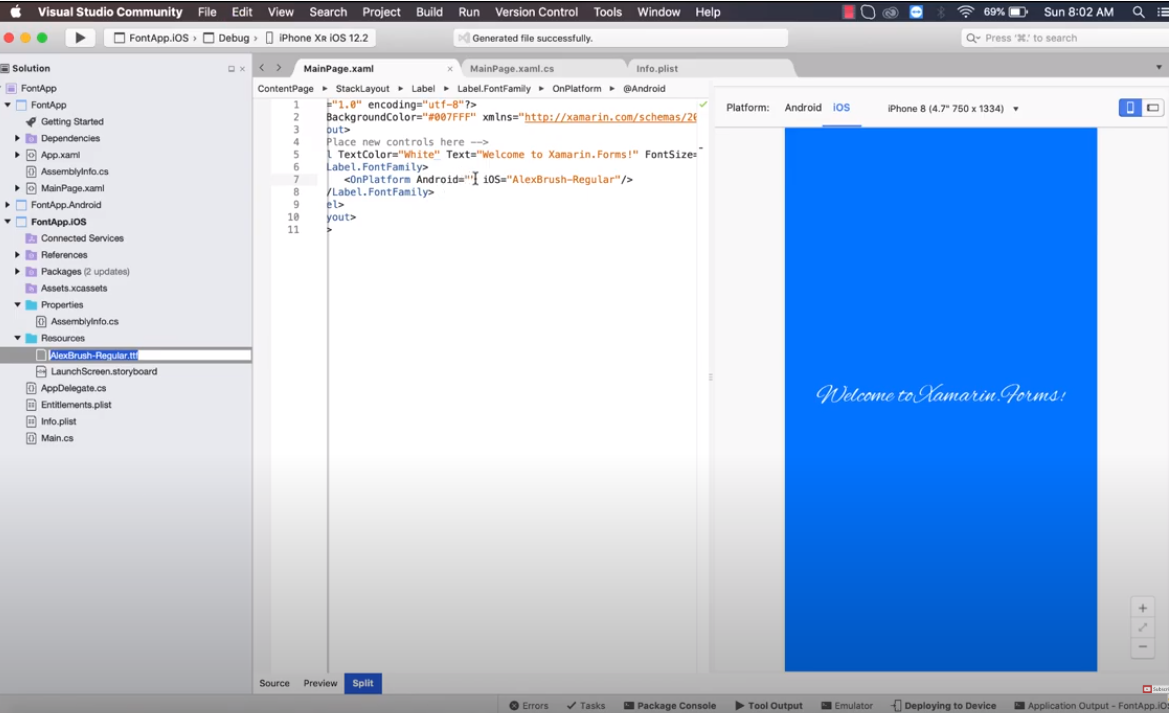Expand the FontApp.Android project

(7, 205)
